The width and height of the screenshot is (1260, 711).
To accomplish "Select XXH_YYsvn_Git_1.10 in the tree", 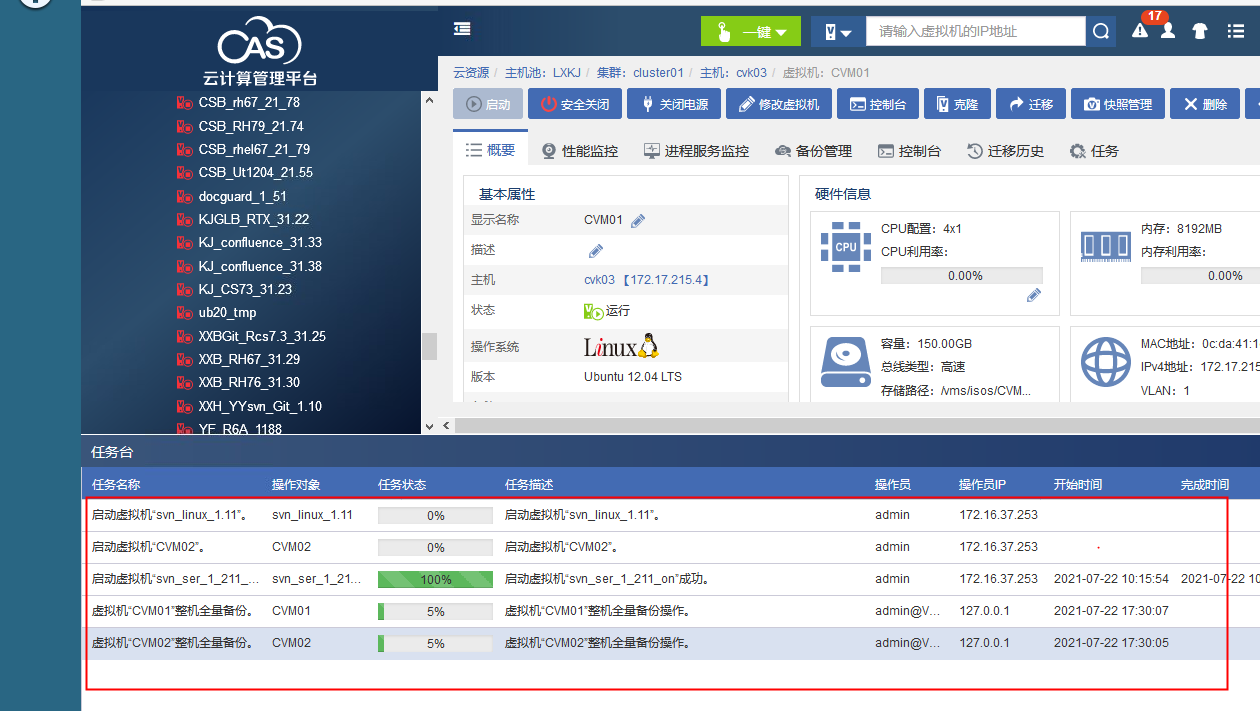I will click(x=260, y=406).
